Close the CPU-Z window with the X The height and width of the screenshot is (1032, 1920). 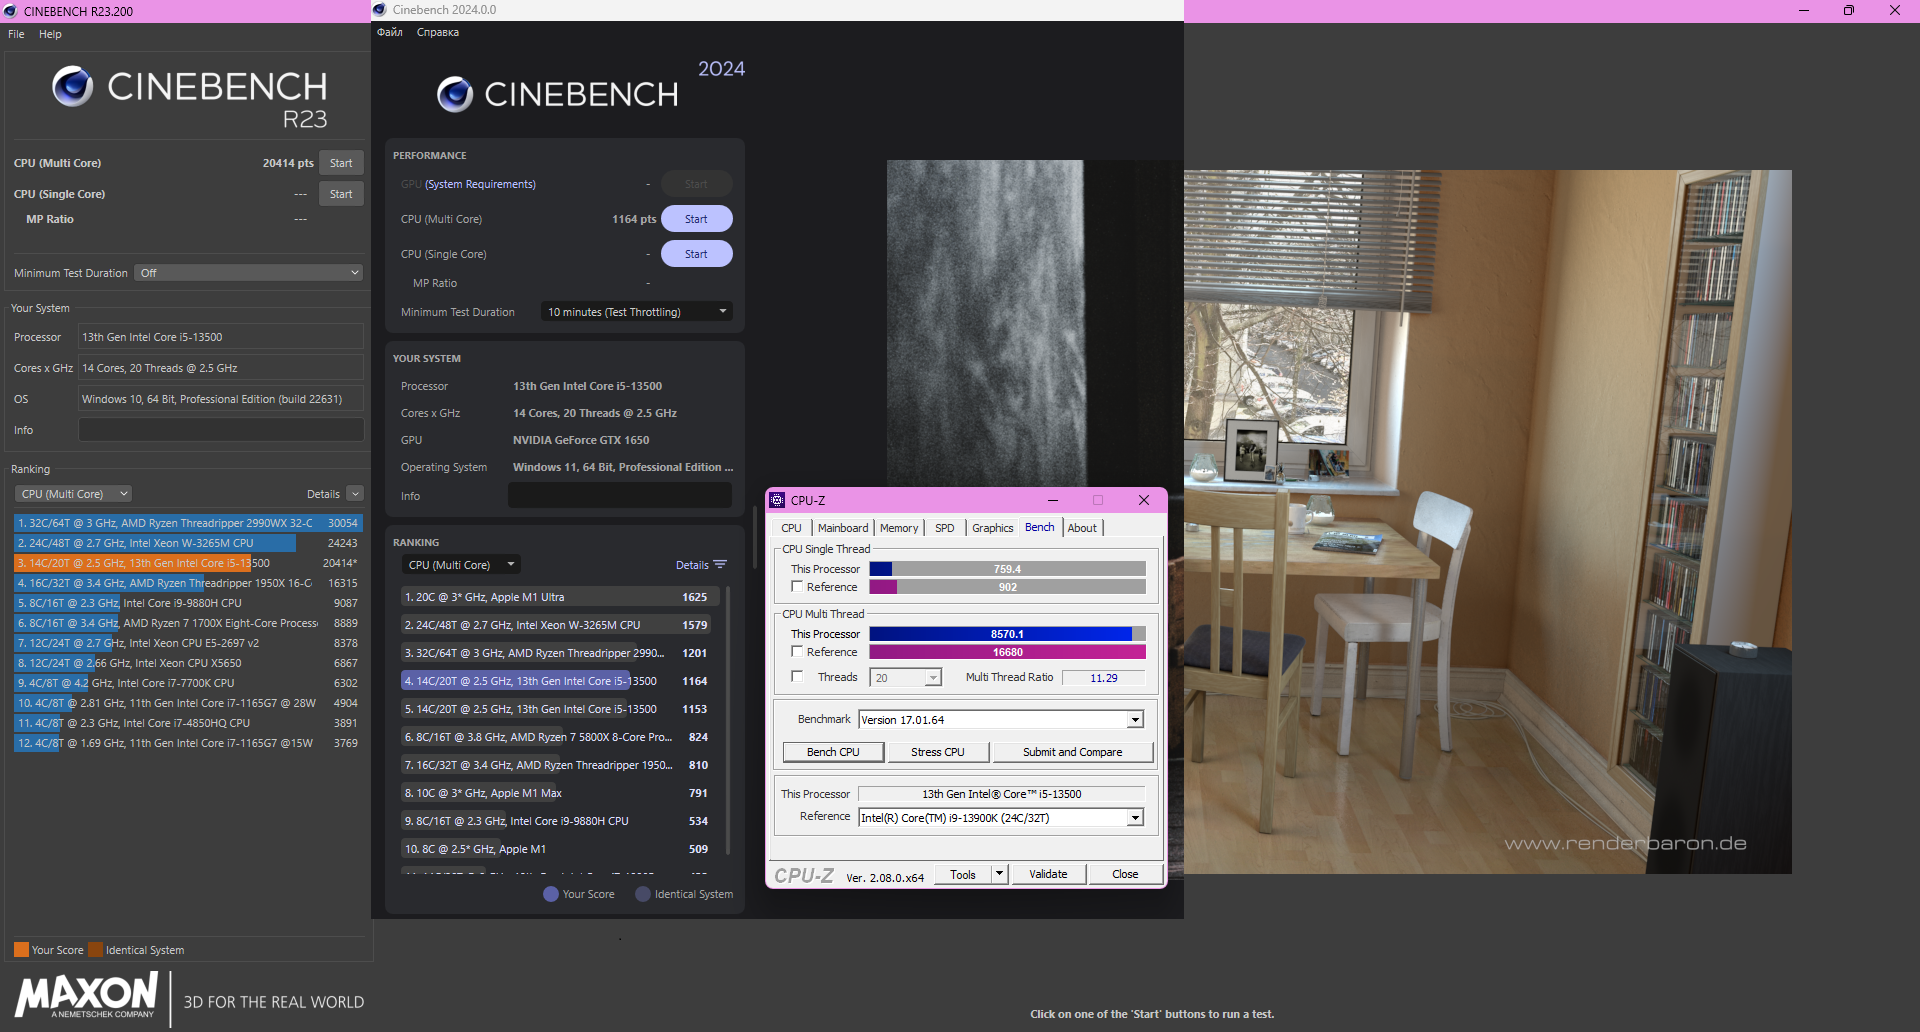coord(1144,500)
